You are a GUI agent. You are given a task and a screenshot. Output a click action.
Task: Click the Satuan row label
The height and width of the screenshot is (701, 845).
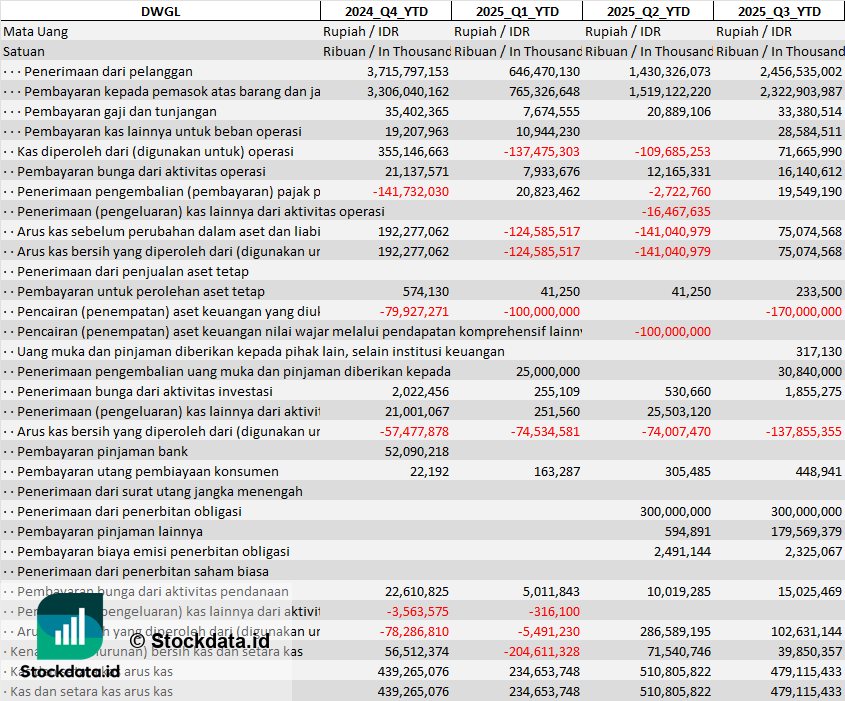[x=24, y=52]
